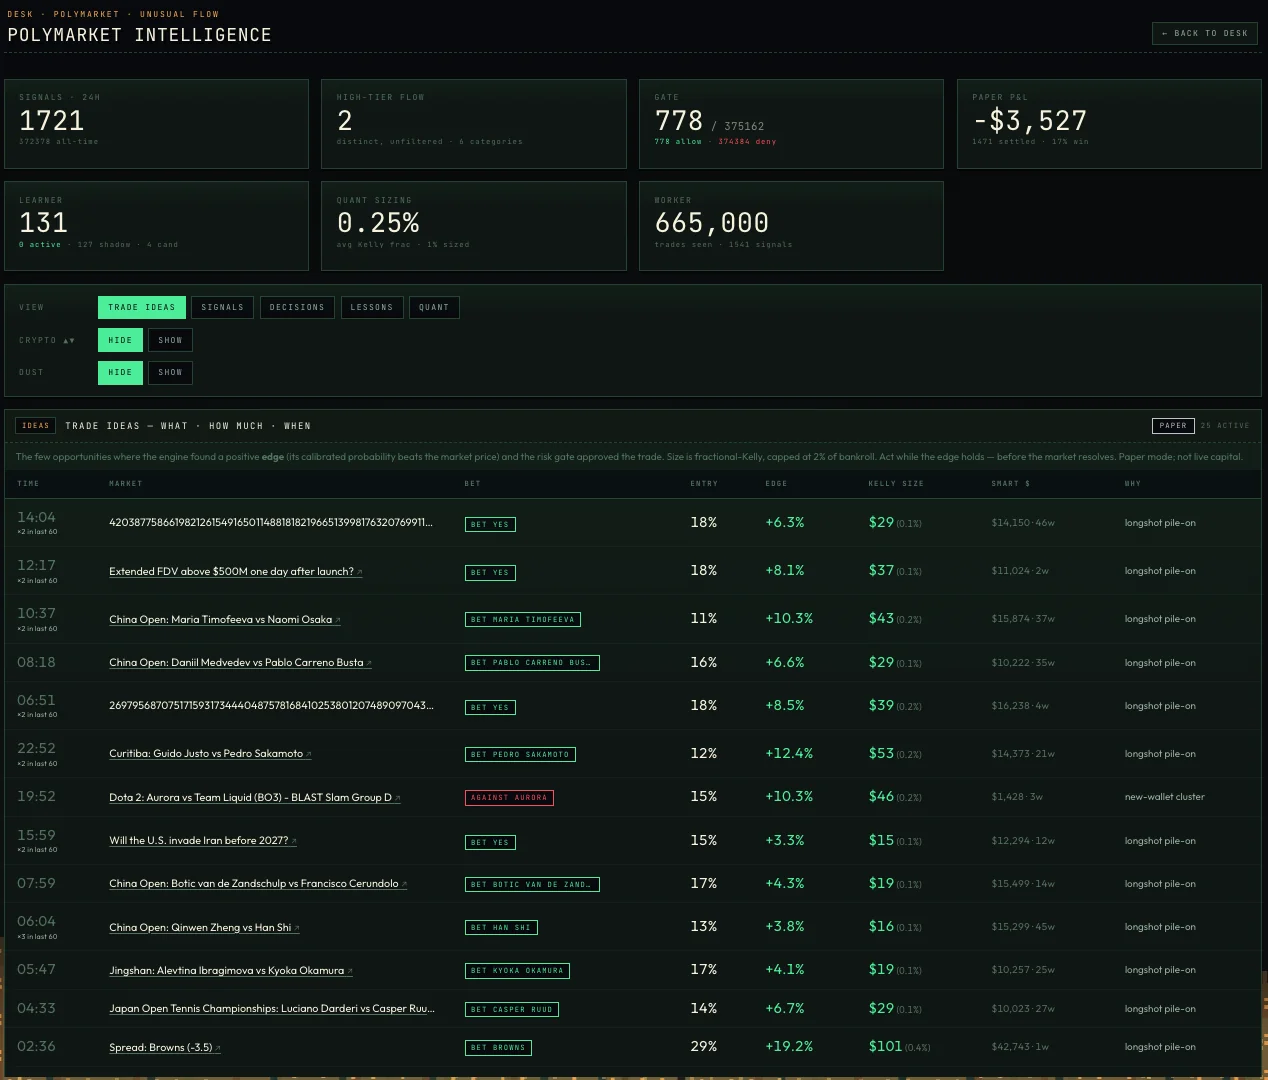Screen dimensions: 1268x1080
Task: Click the High-Tier Flow stat card
Action: tap(474, 124)
